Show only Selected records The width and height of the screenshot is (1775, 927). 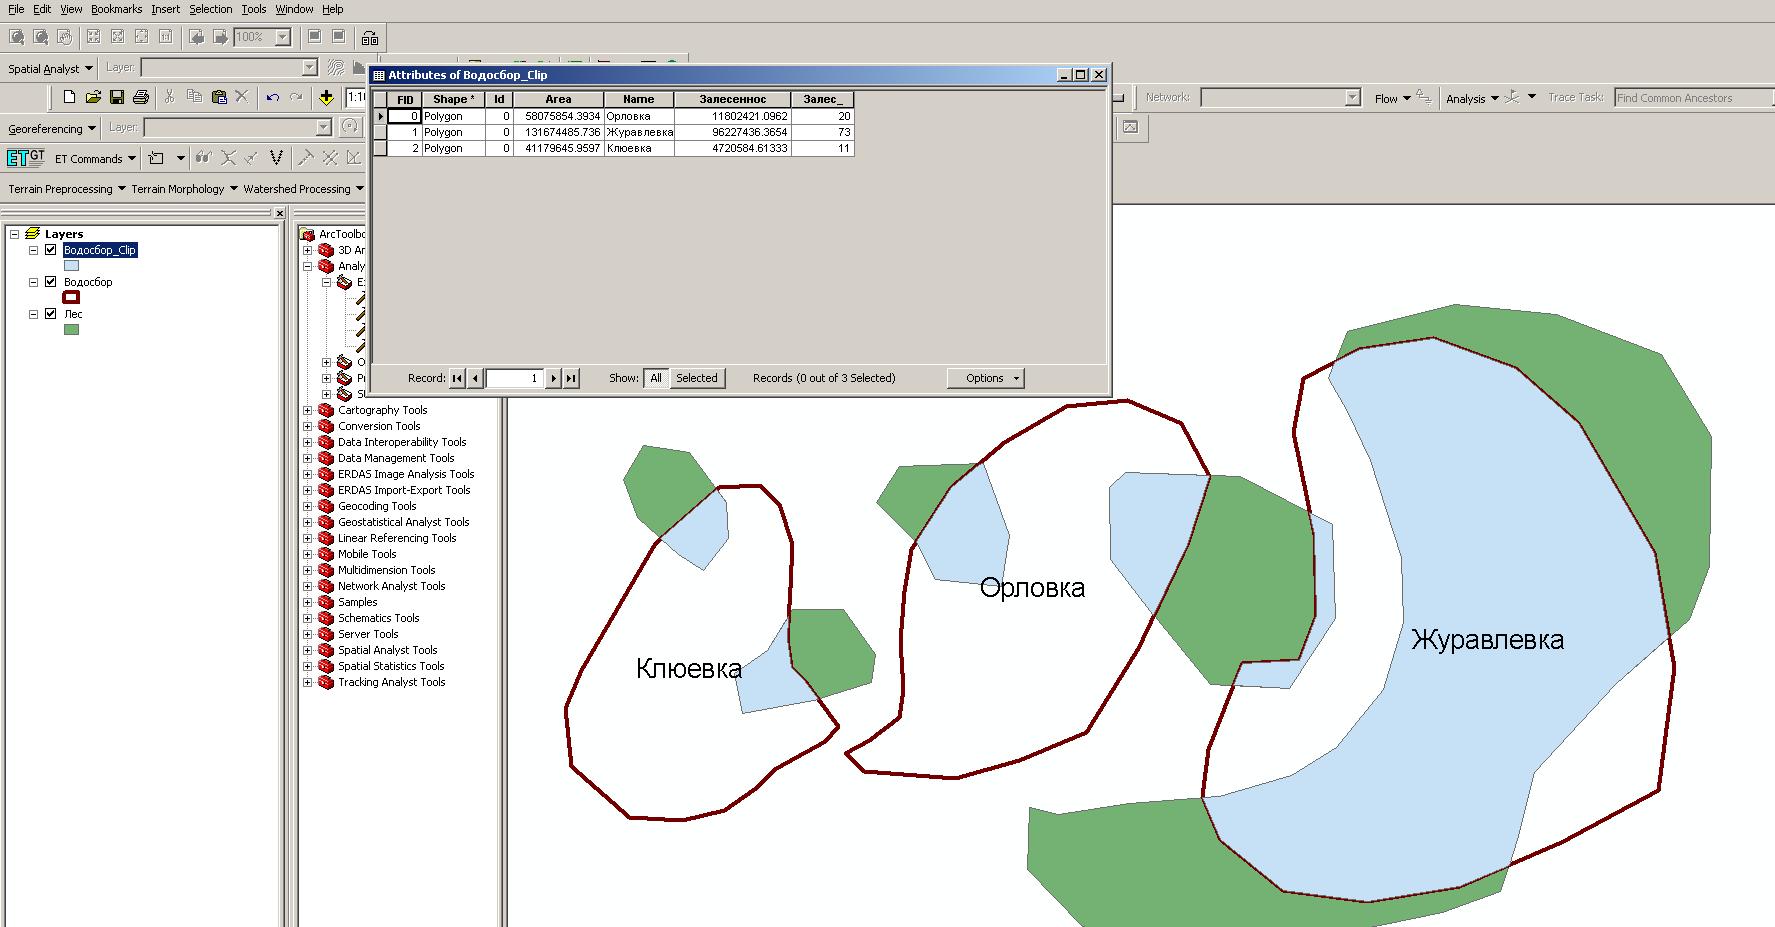pyautogui.click(x=696, y=378)
